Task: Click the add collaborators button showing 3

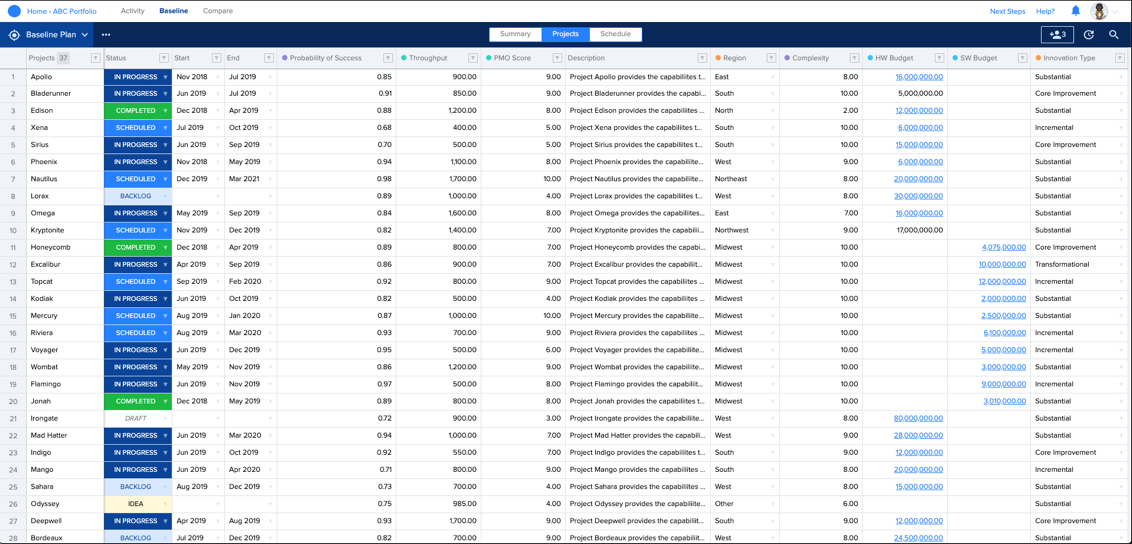Action: click(1057, 34)
